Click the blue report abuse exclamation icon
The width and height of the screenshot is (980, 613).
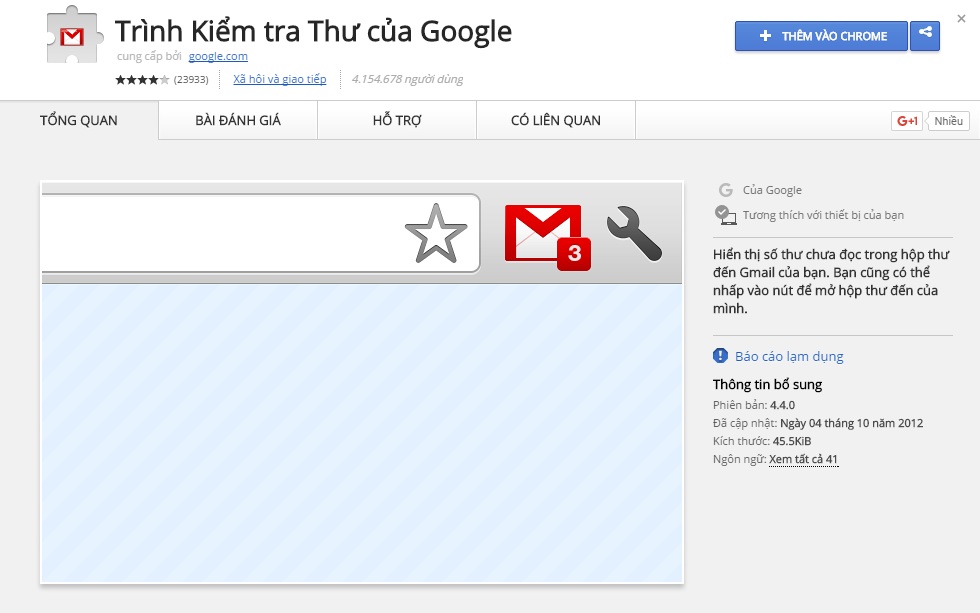tap(720, 356)
